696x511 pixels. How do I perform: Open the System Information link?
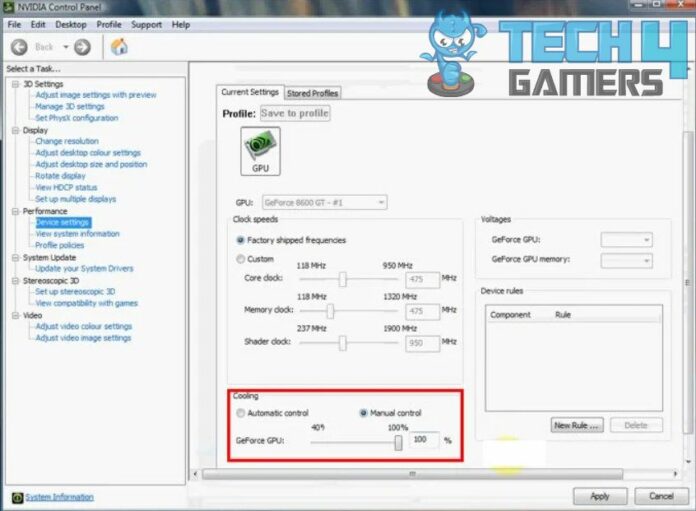coord(59,497)
